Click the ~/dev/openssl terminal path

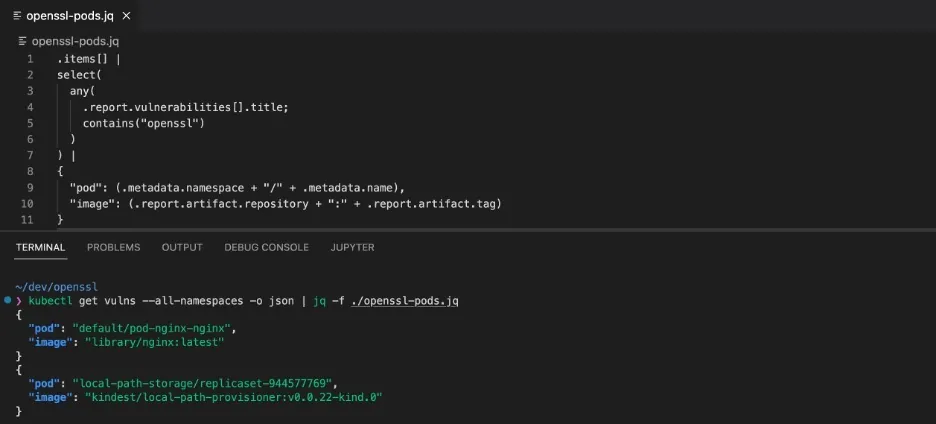tap(56, 287)
